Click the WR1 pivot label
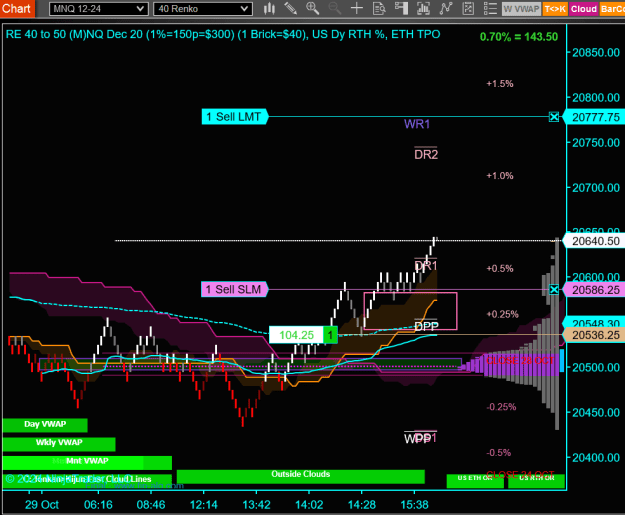Image resolution: width=625 pixels, height=515 pixels. [417, 124]
